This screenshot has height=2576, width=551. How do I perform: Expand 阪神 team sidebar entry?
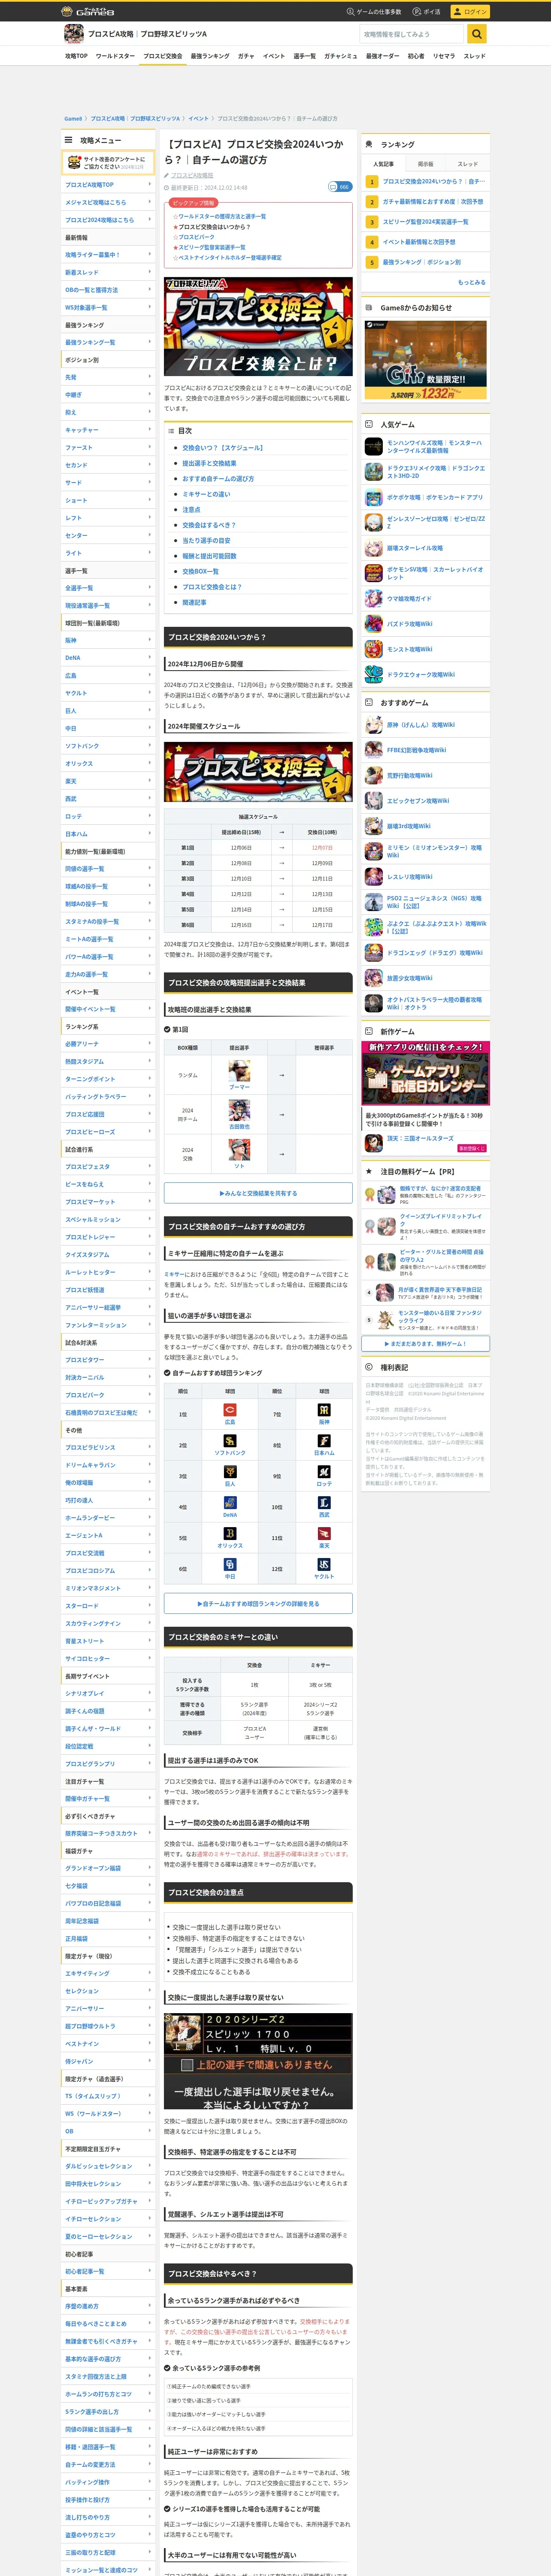click(108, 640)
